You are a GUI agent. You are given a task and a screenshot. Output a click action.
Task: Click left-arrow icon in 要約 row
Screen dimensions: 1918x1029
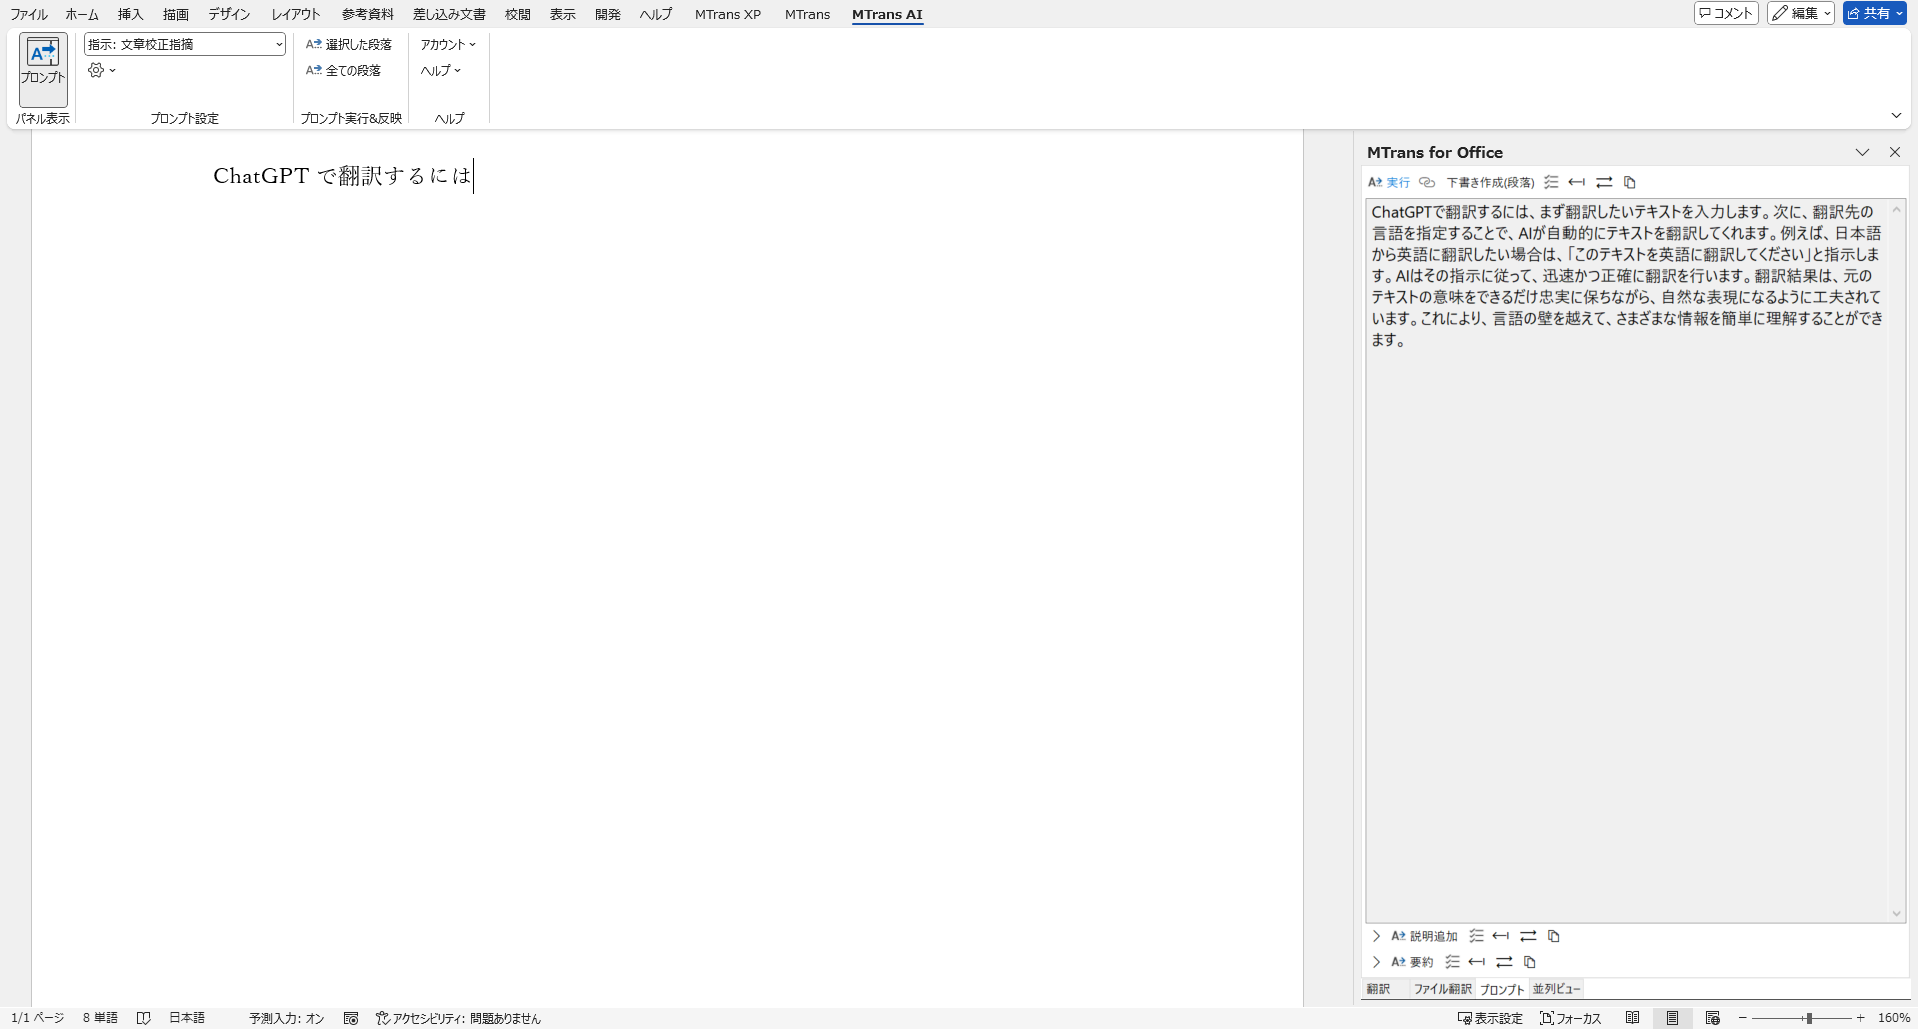[x=1477, y=962]
